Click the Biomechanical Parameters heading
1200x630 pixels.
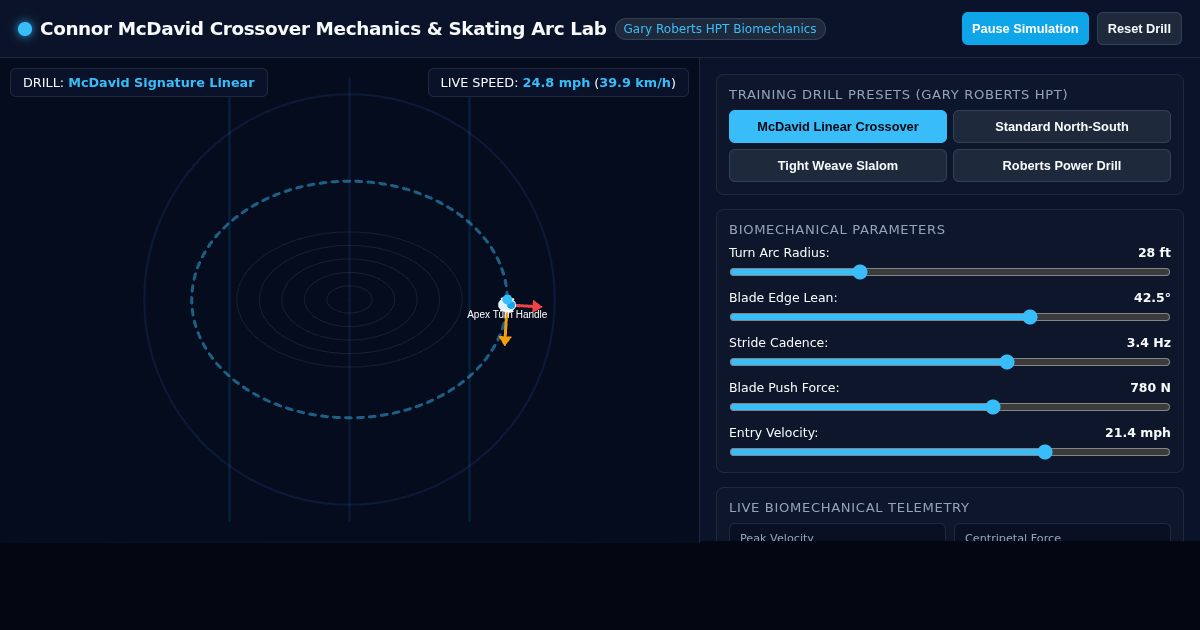coord(837,230)
